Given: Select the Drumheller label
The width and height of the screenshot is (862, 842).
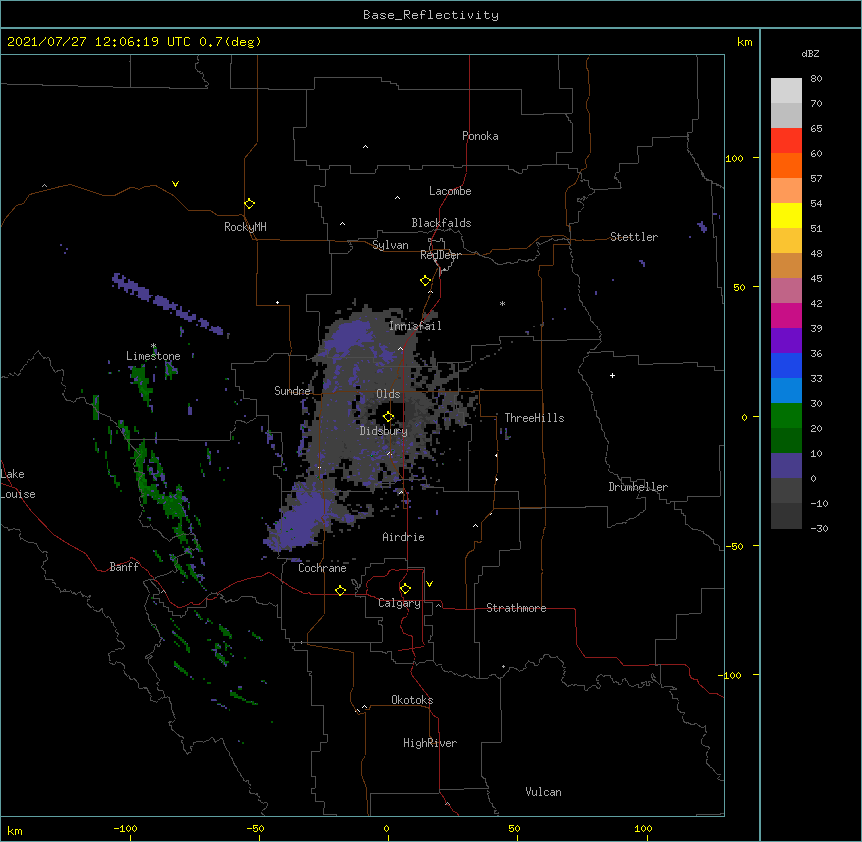Looking at the screenshot, I should (638, 487).
